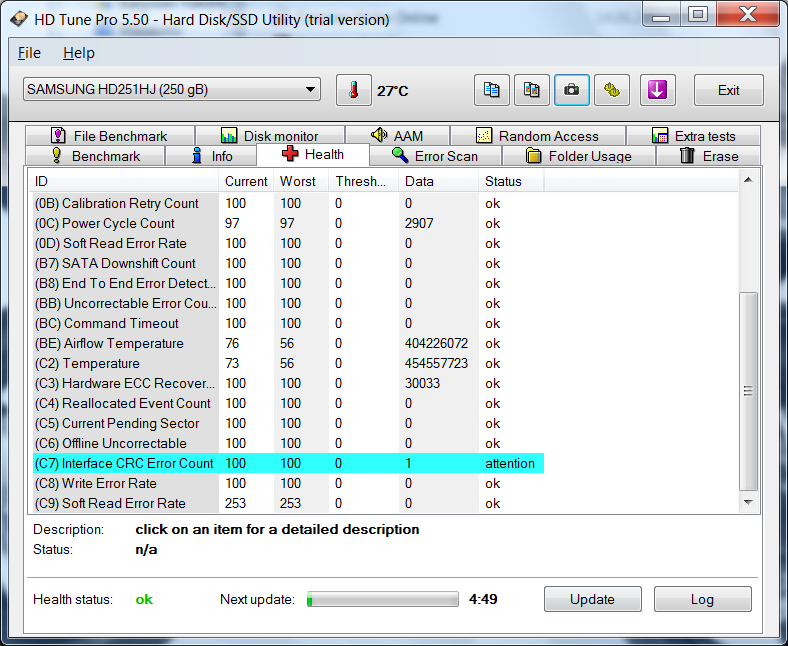Open the options tools icon
Screen dimensions: 788x646
click(612, 90)
